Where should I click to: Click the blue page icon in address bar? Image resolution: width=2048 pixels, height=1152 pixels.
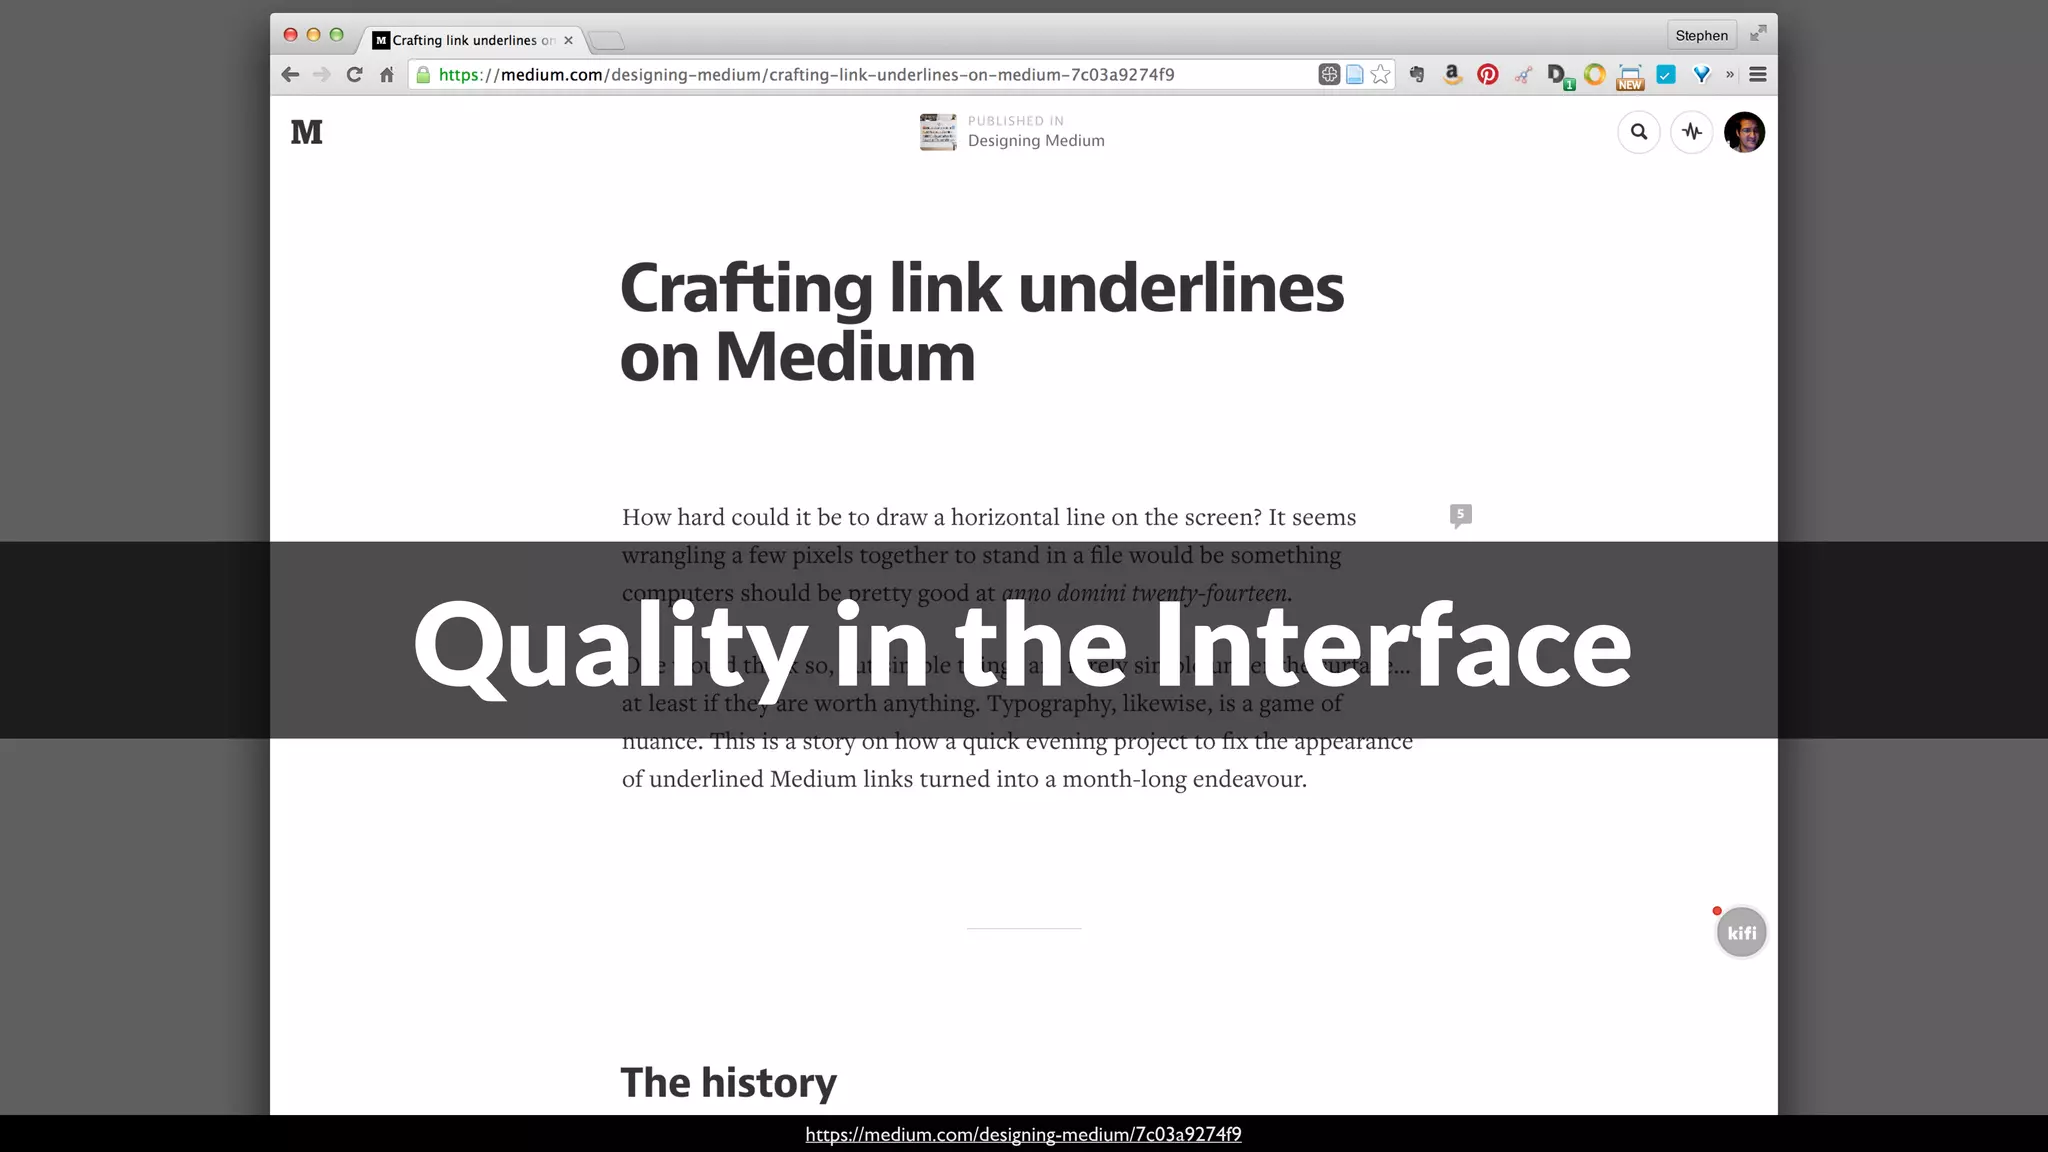pyautogui.click(x=1355, y=74)
